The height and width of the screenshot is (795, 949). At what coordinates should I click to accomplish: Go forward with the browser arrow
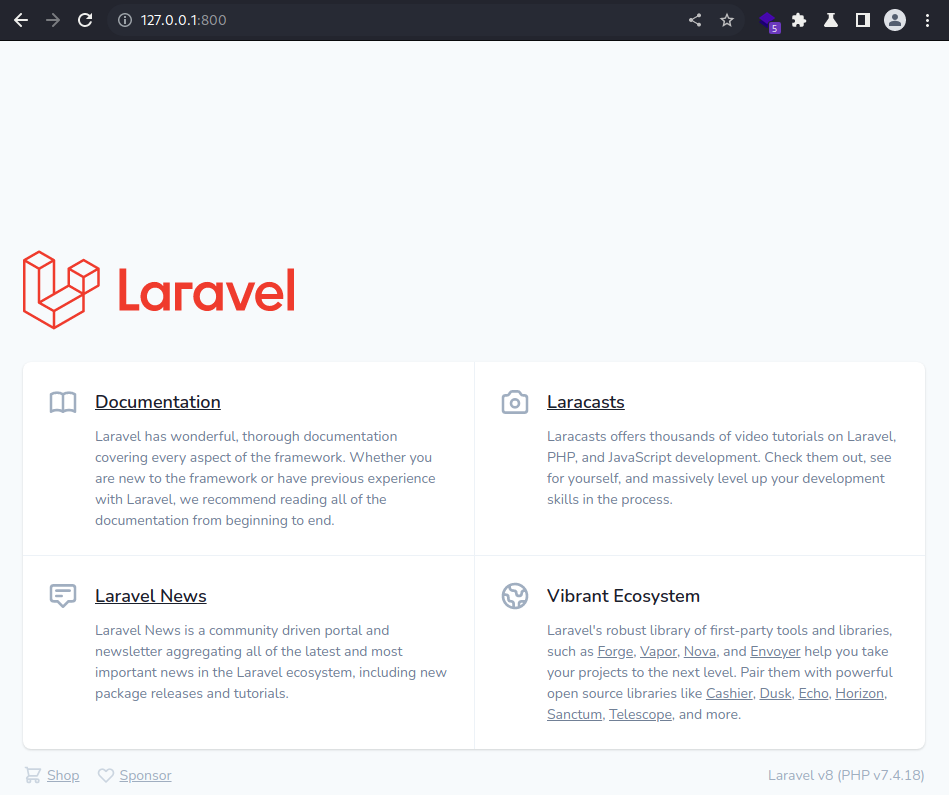pyautogui.click(x=53, y=20)
